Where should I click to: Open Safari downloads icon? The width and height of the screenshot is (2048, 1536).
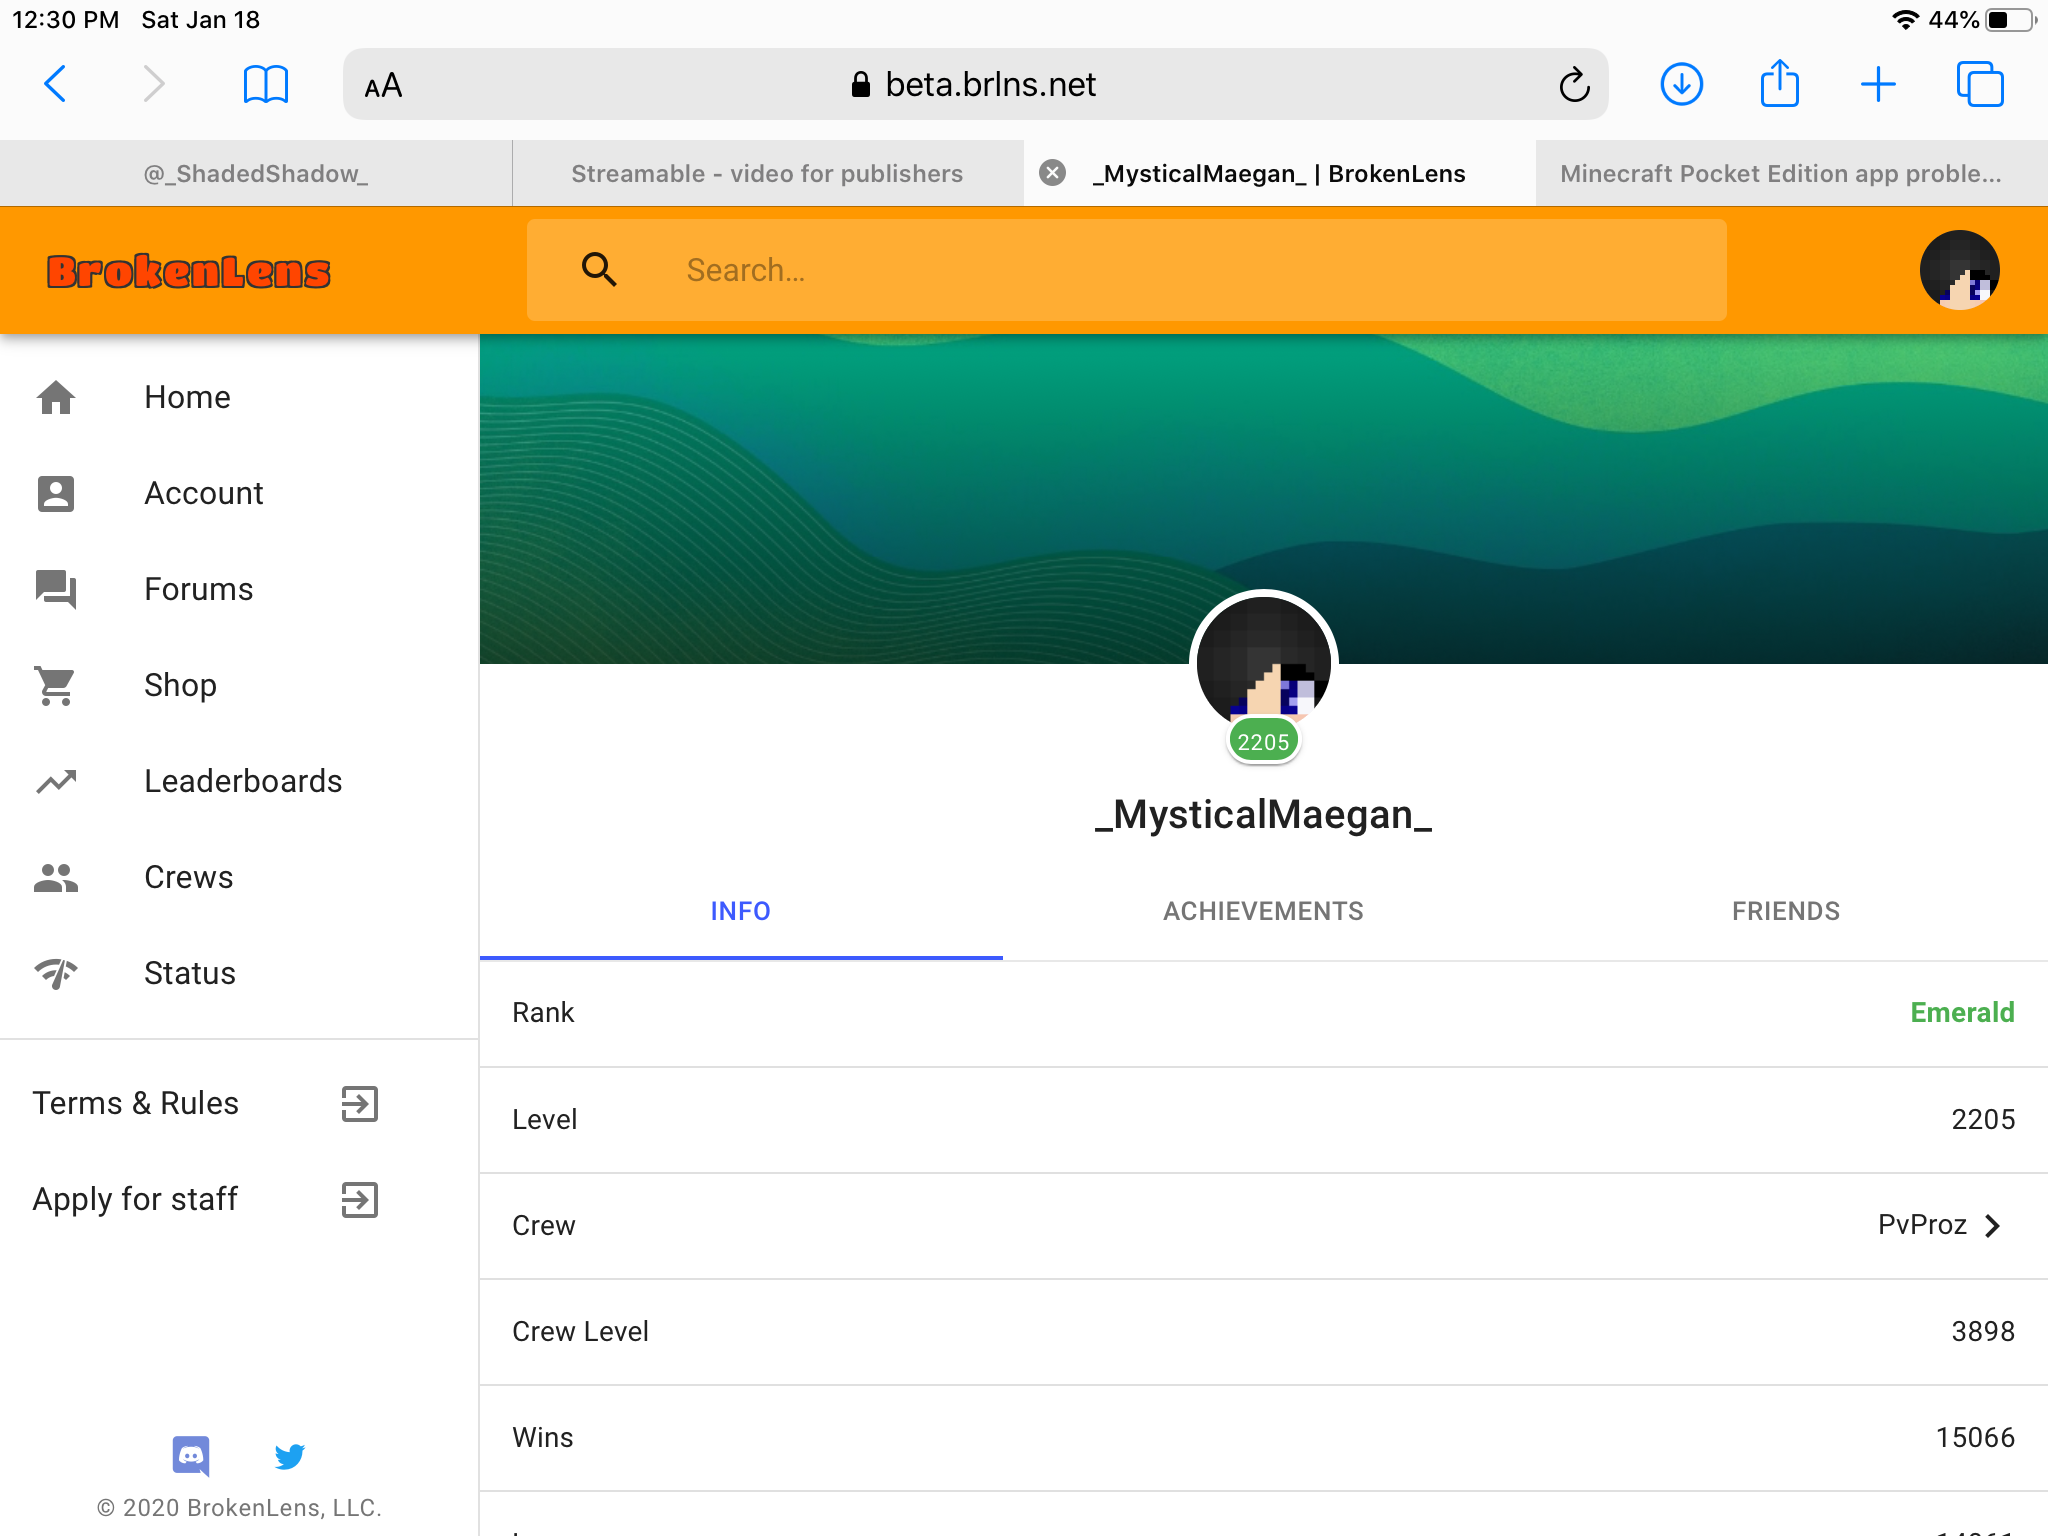tap(1682, 84)
